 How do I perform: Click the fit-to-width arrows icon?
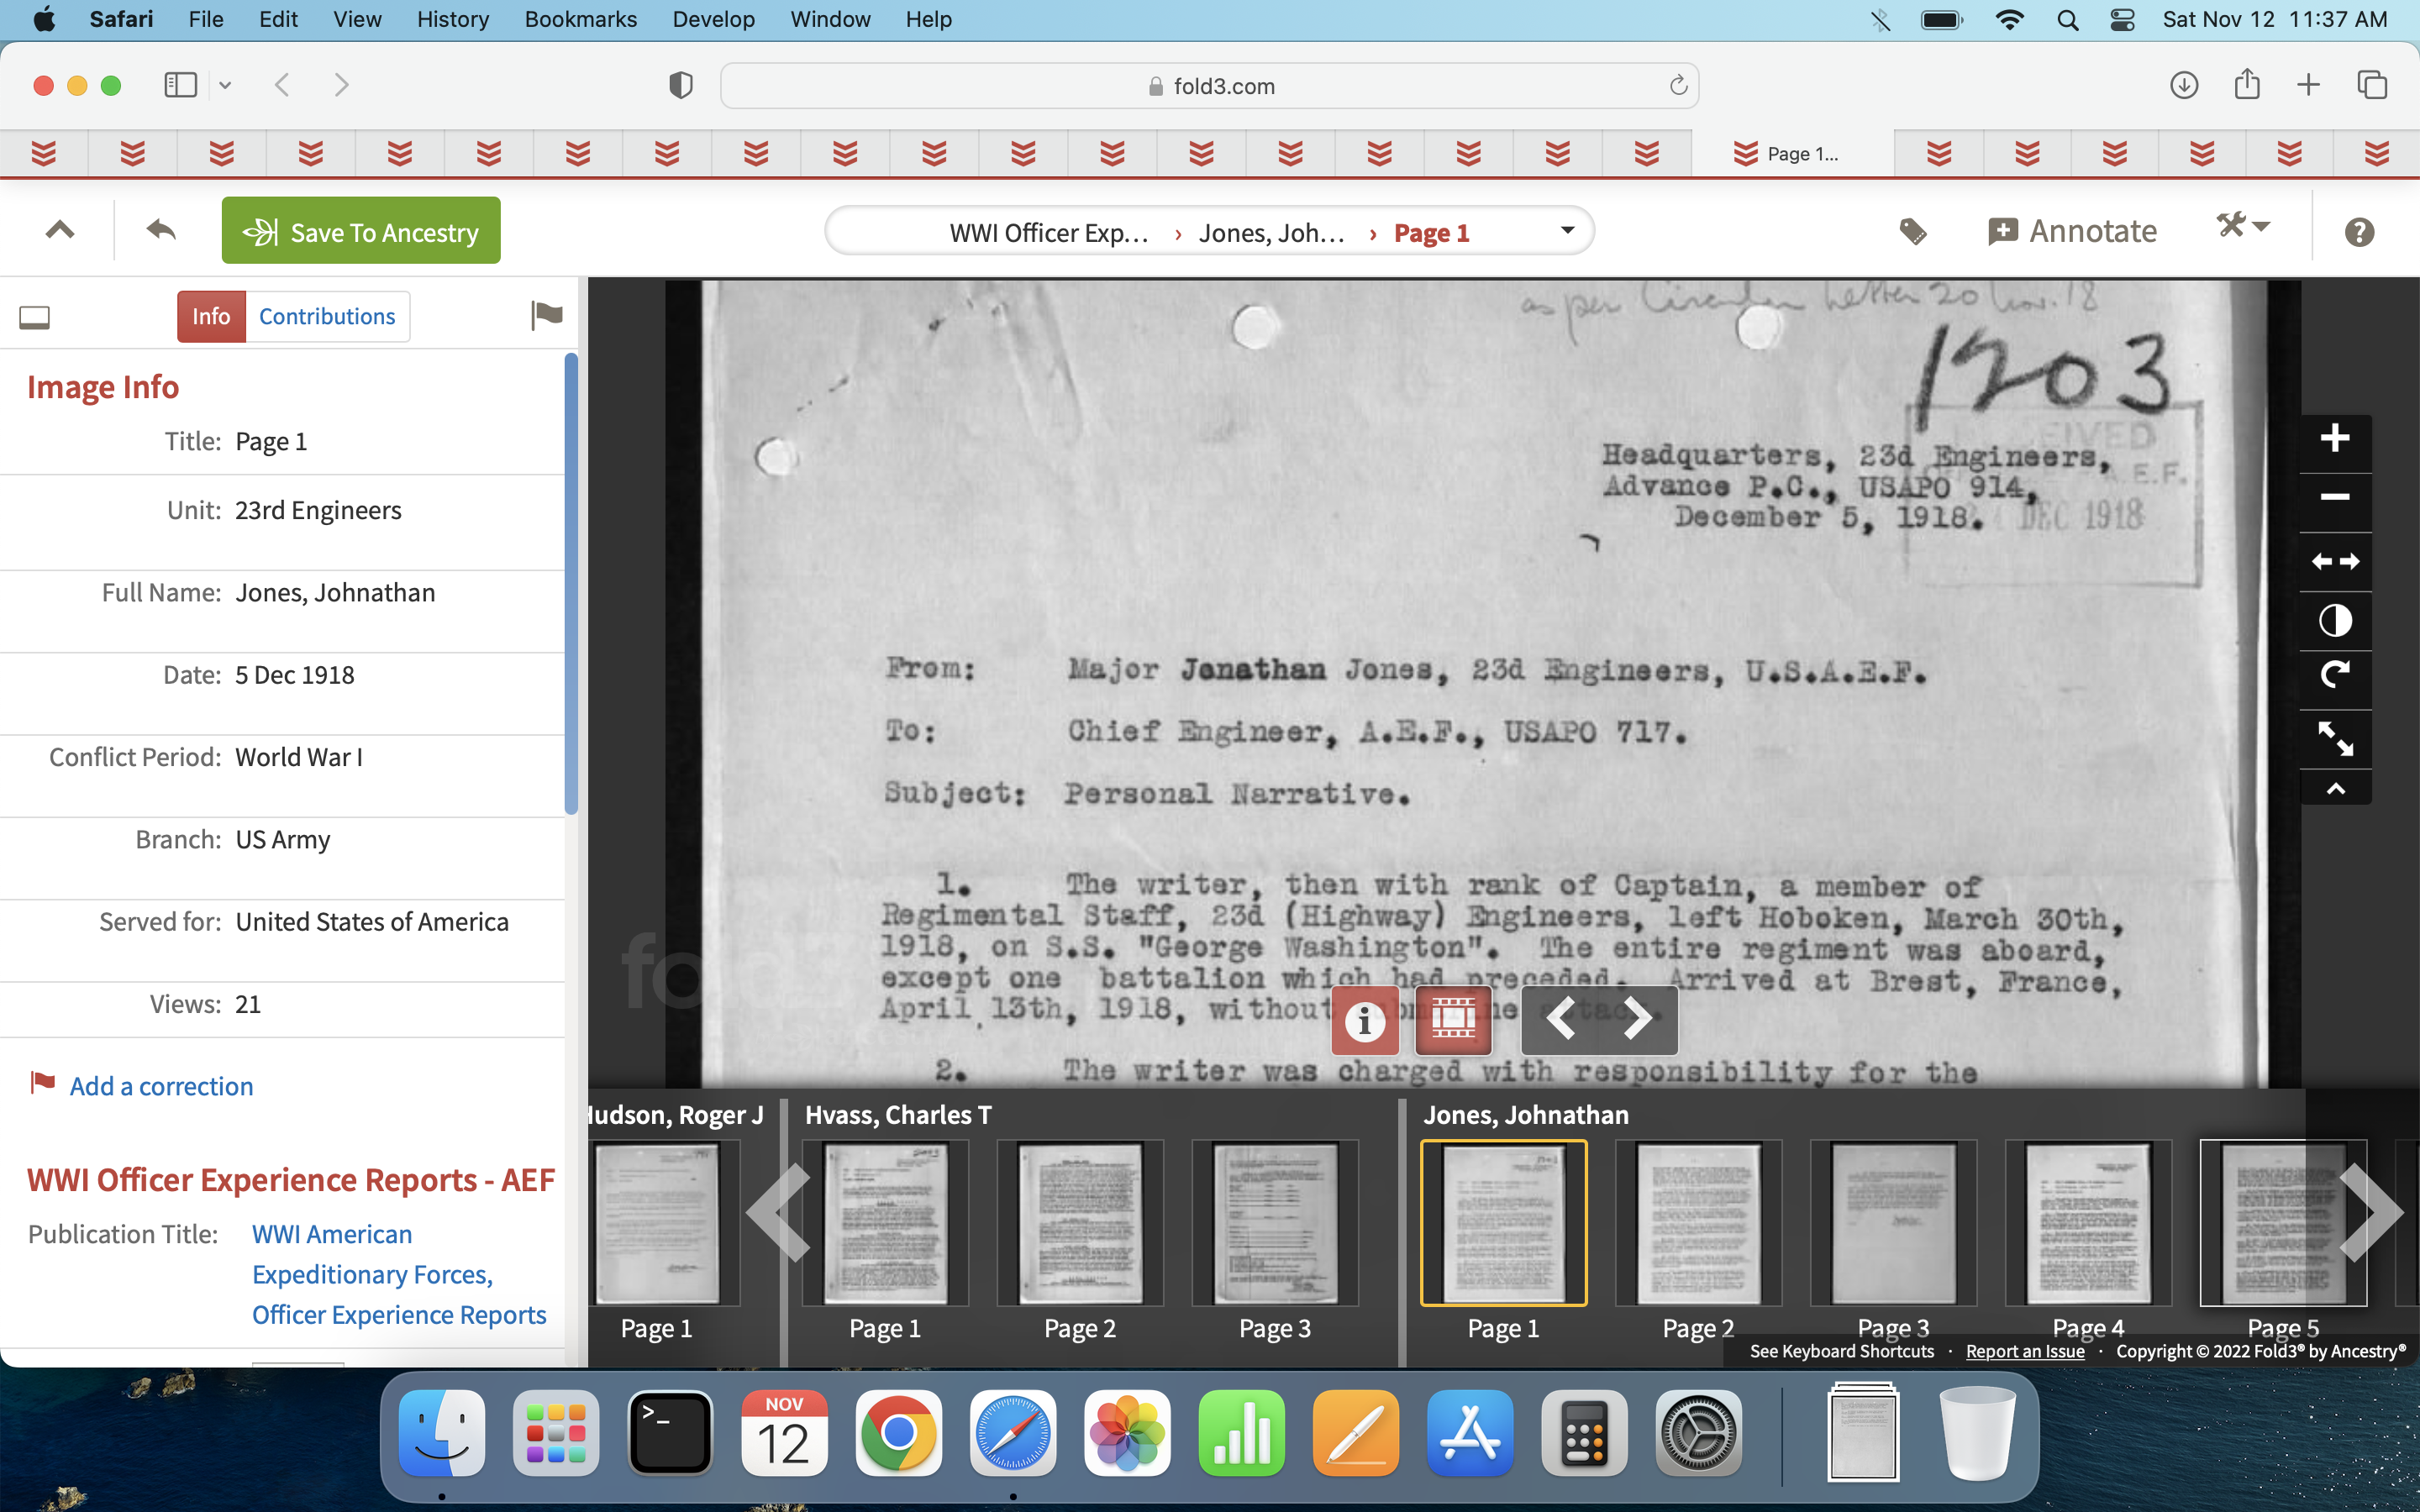pyautogui.click(x=2335, y=562)
